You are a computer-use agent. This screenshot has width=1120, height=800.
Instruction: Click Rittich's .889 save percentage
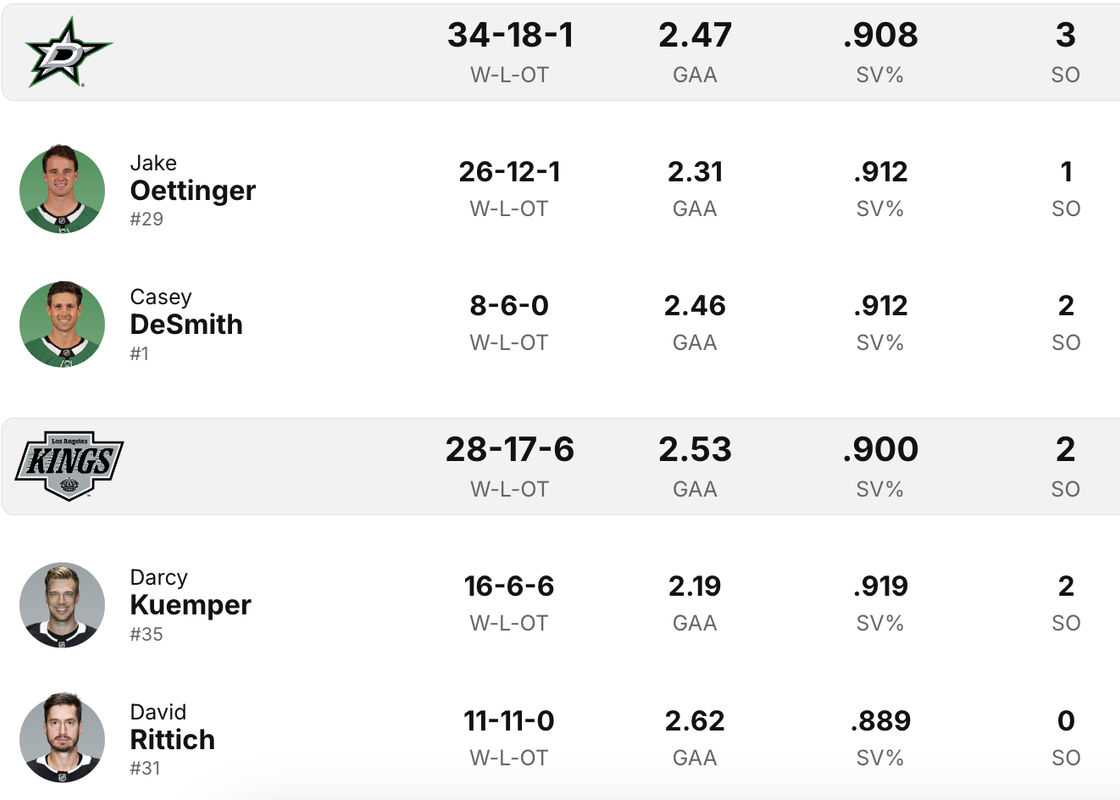880,721
